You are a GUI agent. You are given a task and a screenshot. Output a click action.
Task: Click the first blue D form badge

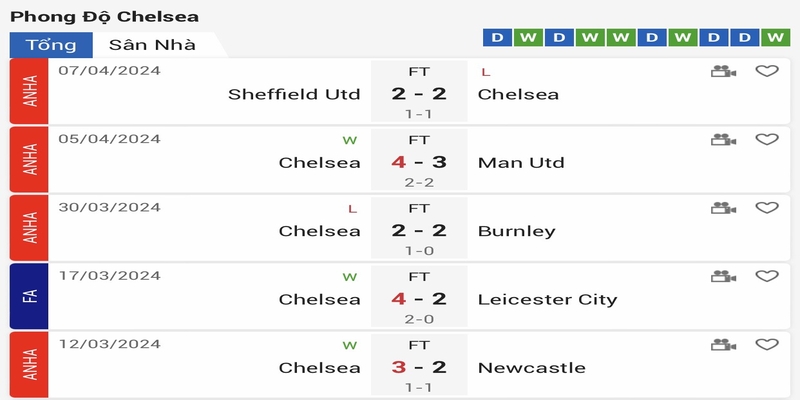click(497, 38)
